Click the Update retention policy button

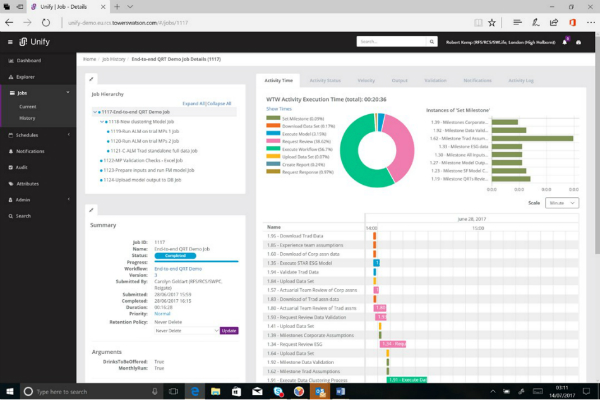229,331
